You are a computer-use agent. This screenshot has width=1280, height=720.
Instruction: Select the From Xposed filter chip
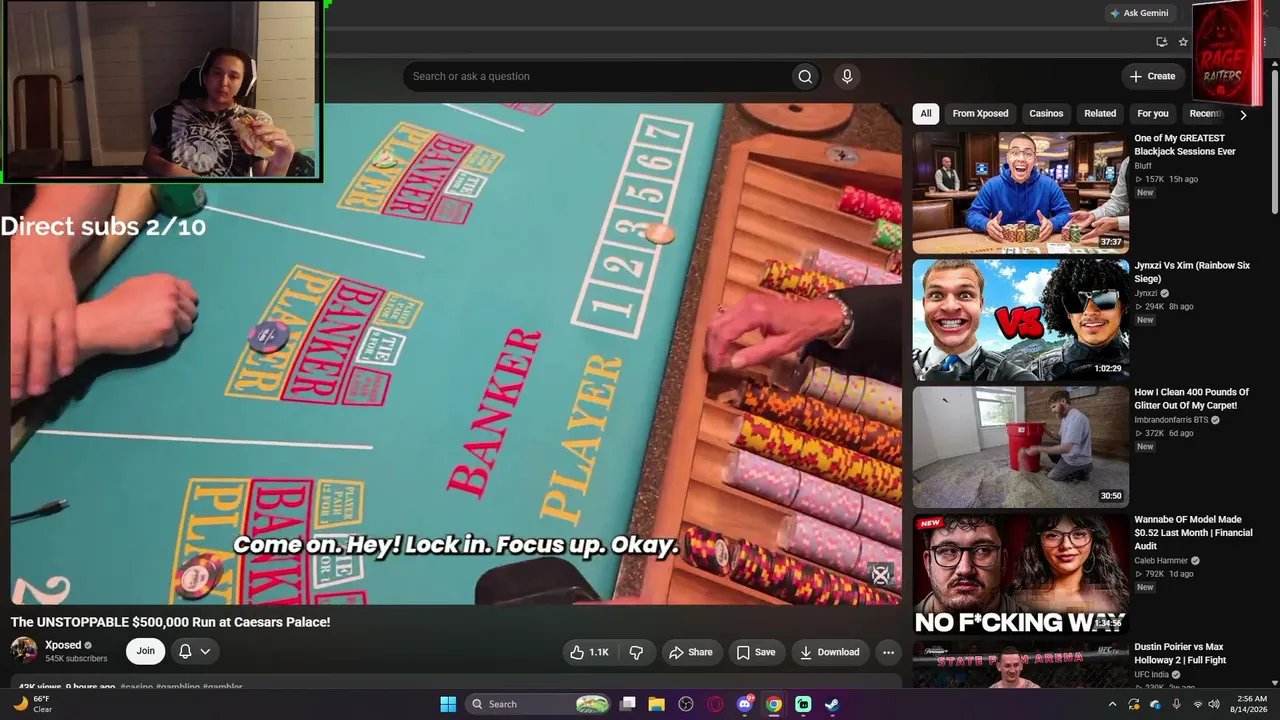(980, 113)
